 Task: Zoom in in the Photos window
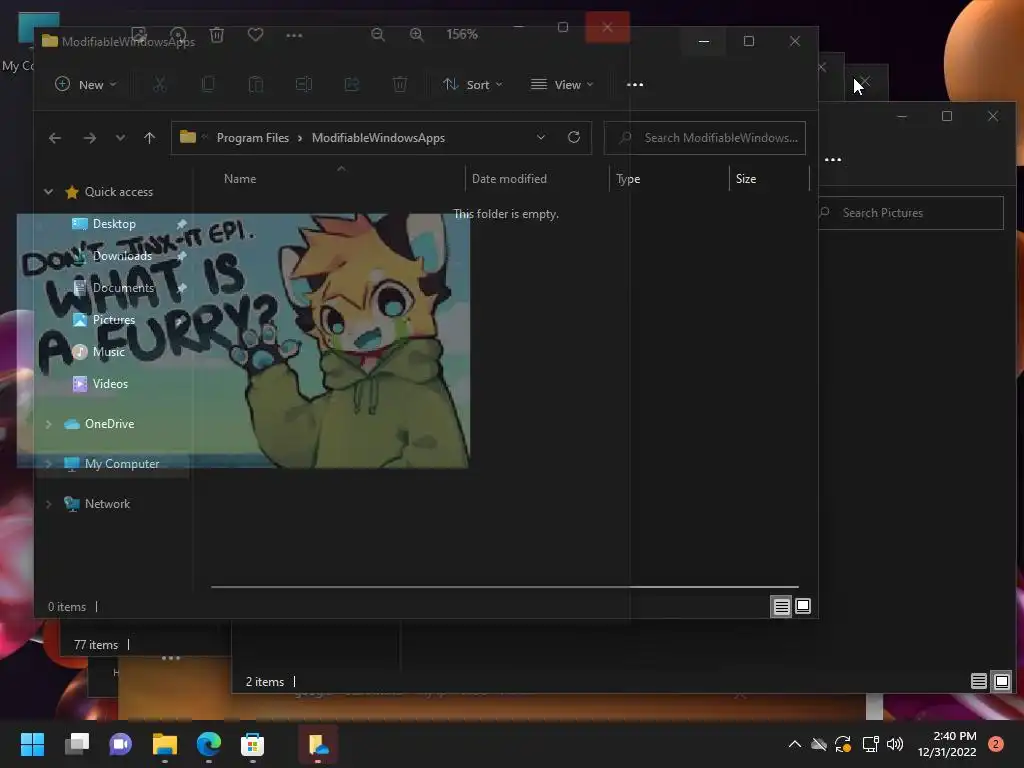click(x=417, y=34)
